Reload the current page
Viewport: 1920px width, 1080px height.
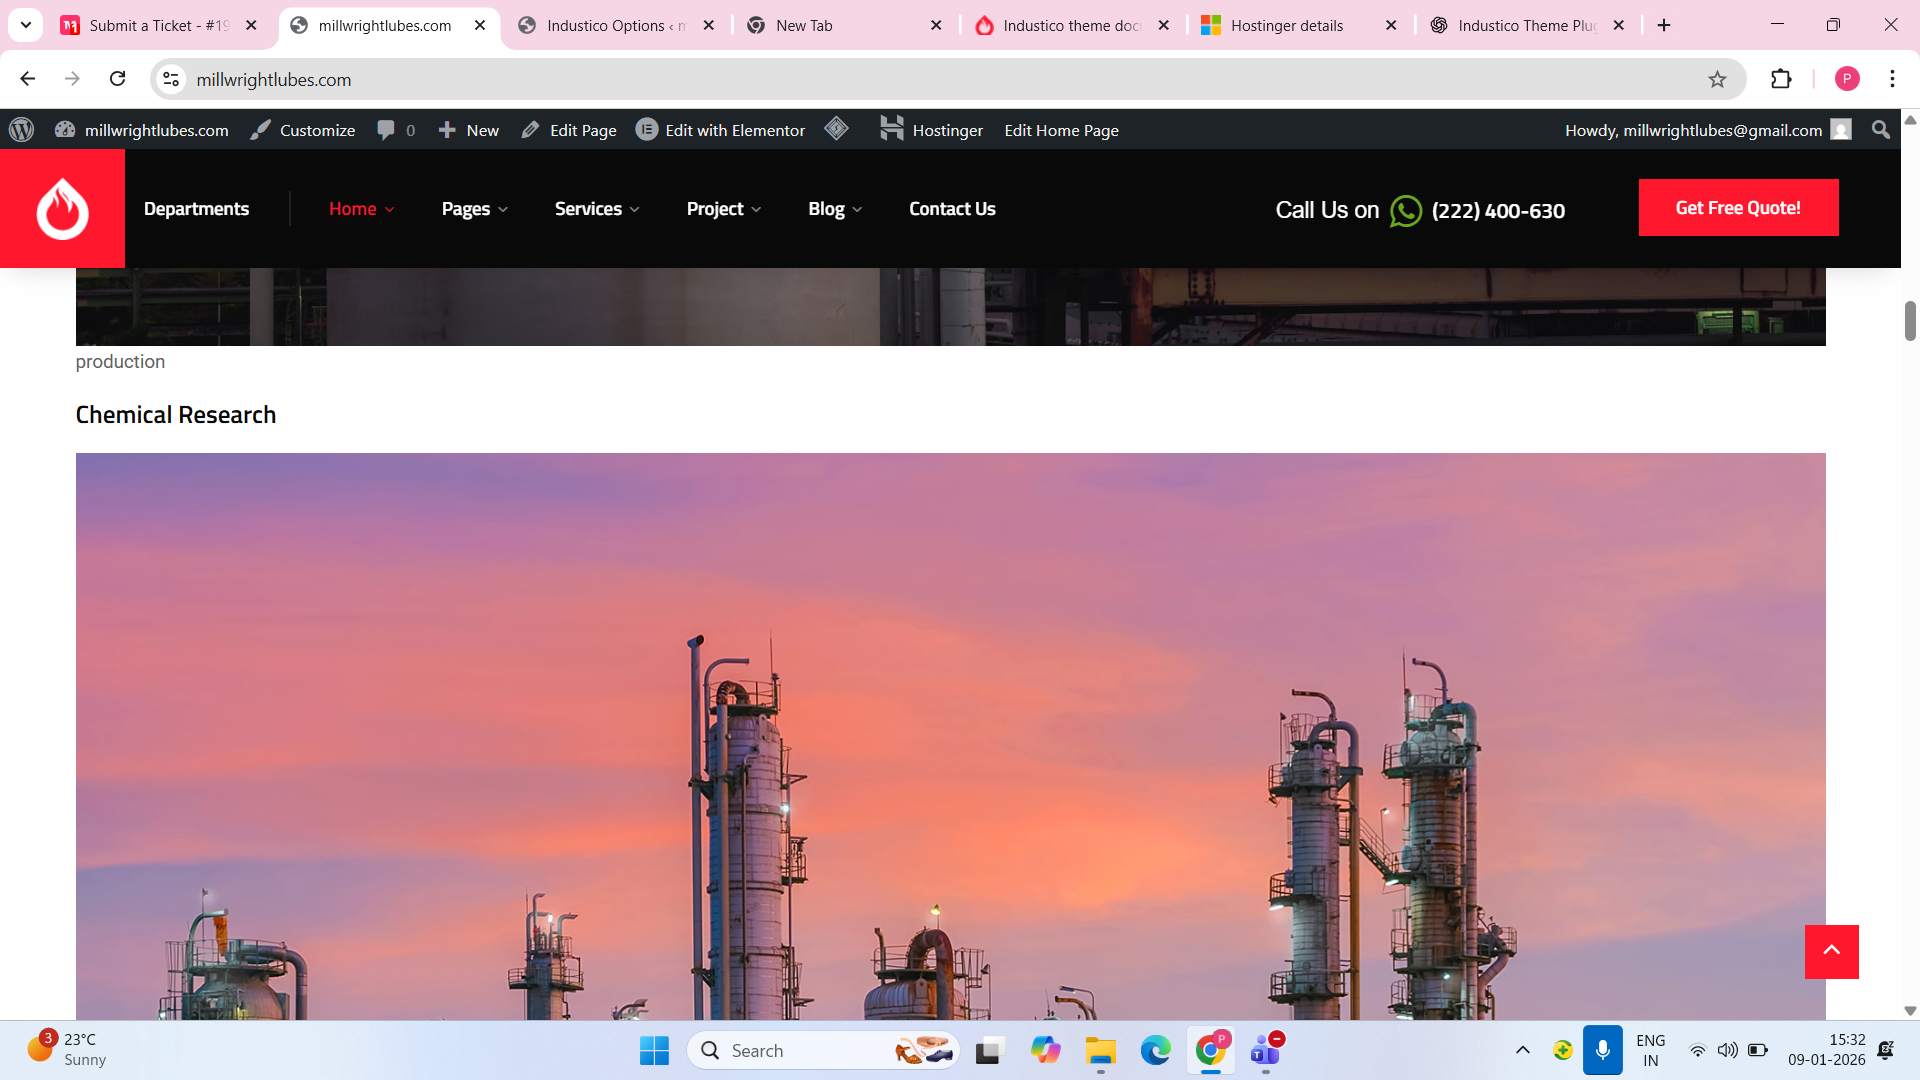pyautogui.click(x=118, y=79)
